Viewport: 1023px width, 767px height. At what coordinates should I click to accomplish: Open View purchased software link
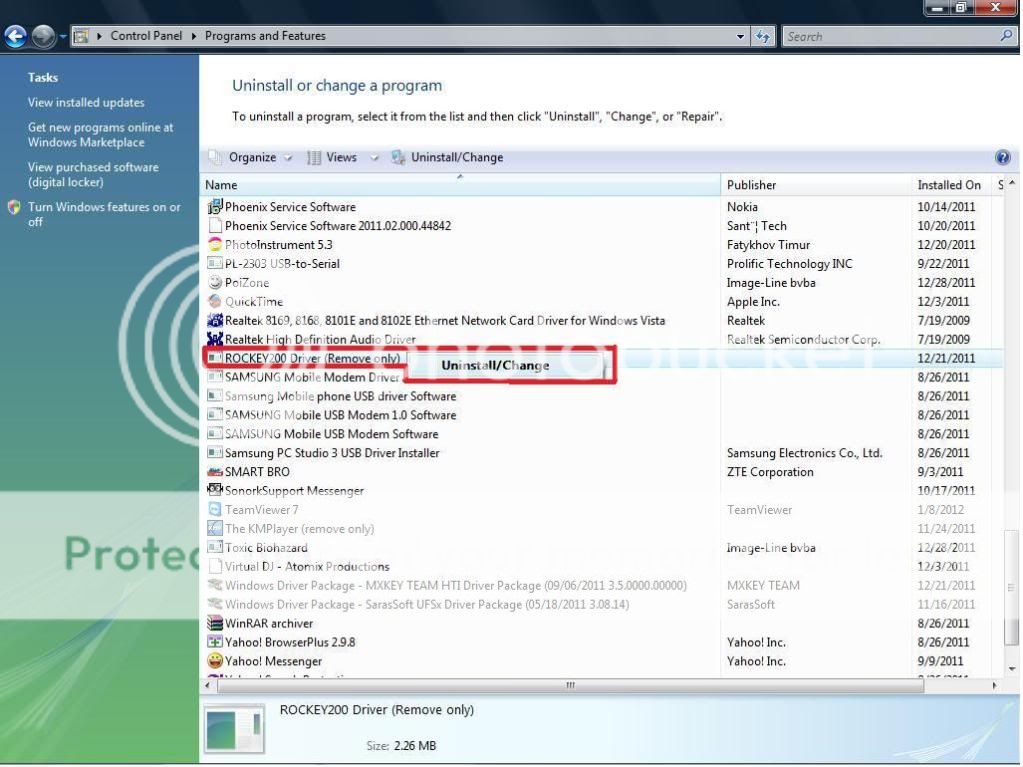coord(93,175)
